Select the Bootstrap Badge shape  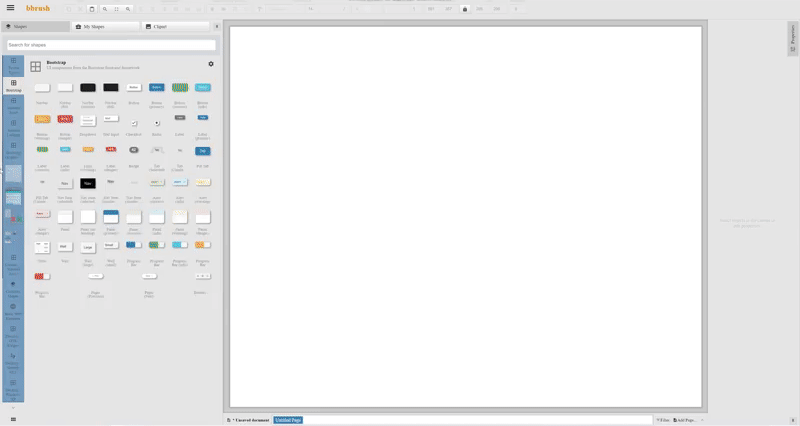[x=134, y=151]
